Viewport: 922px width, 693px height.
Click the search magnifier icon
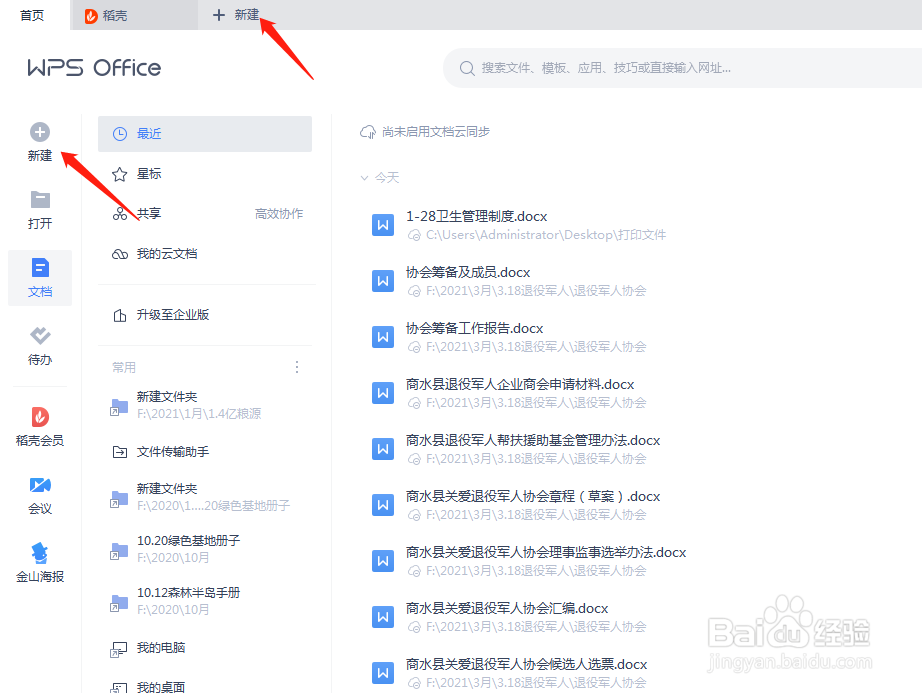pos(467,68)
